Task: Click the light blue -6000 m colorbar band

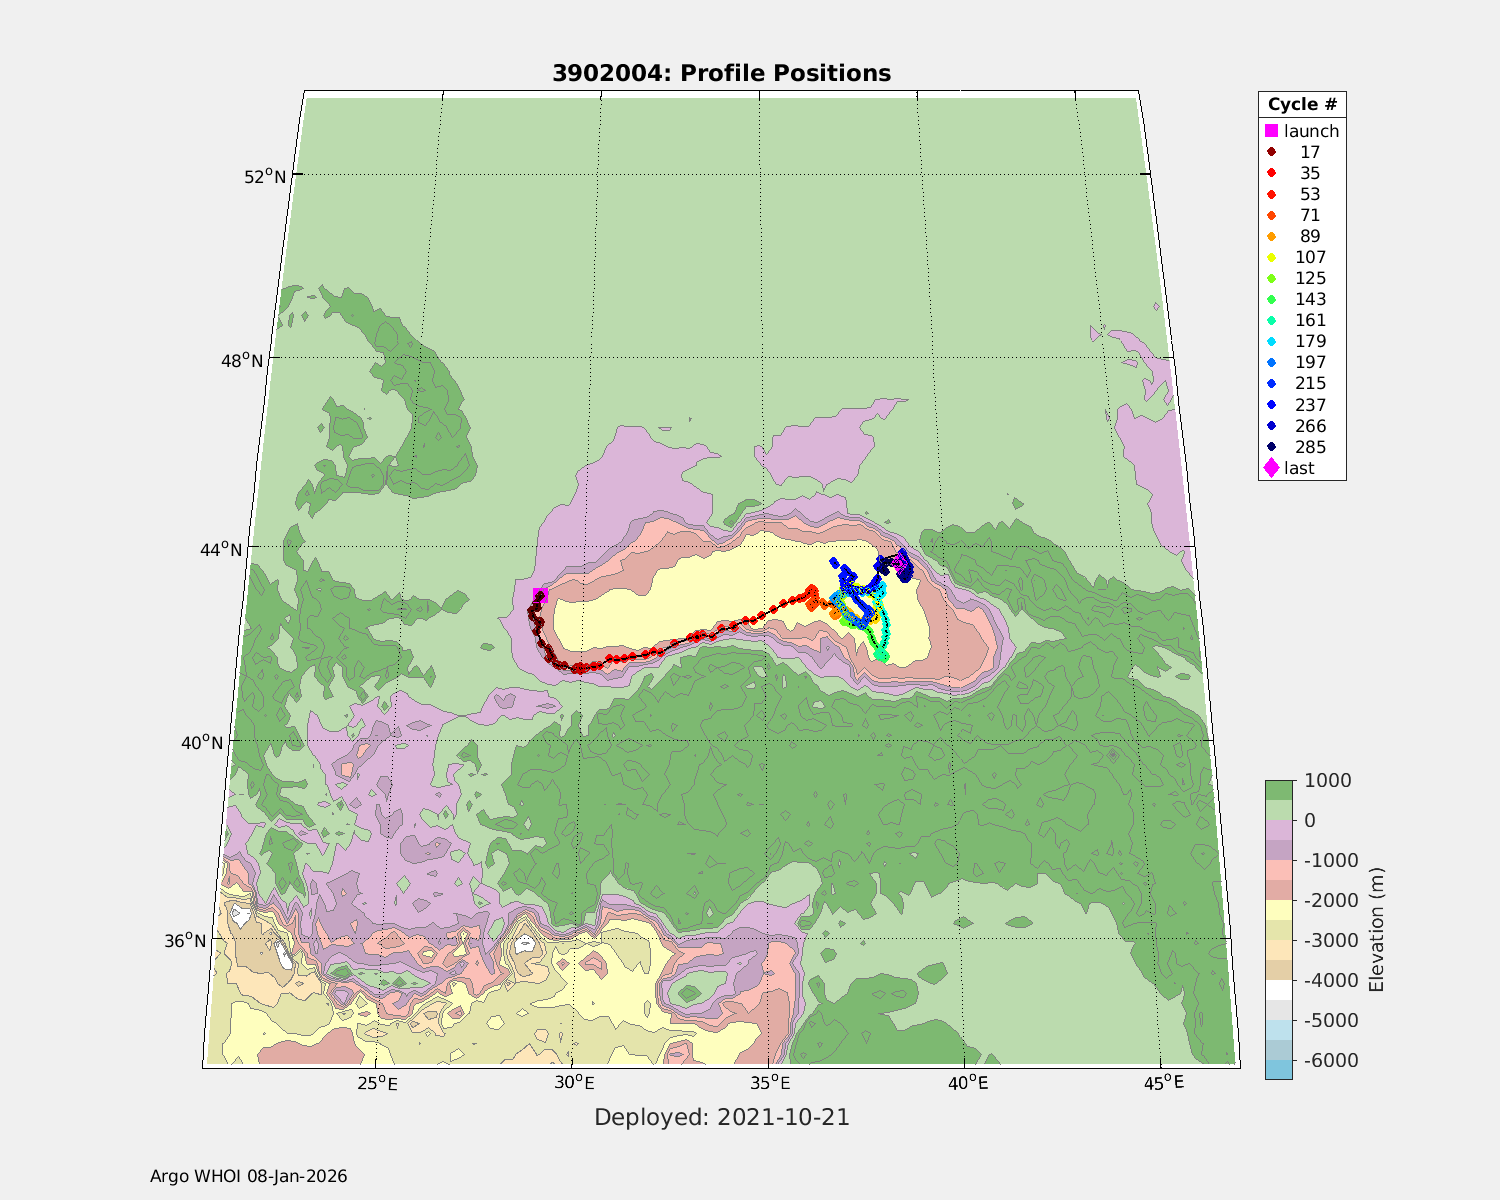Action: pos(1278,1069)
